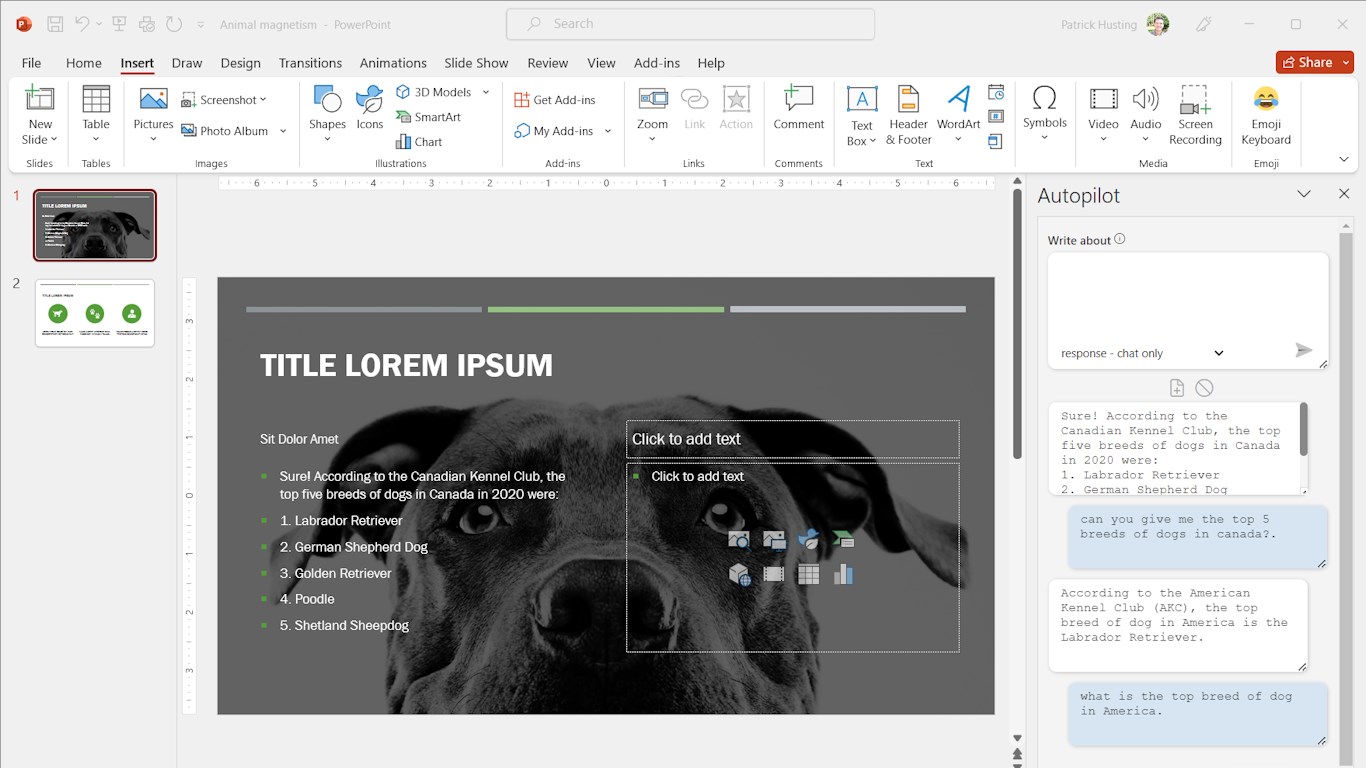Switch to the Animations tab
Image resolution: width=1366 pixels, height=768 pixels.
[393, 62]
